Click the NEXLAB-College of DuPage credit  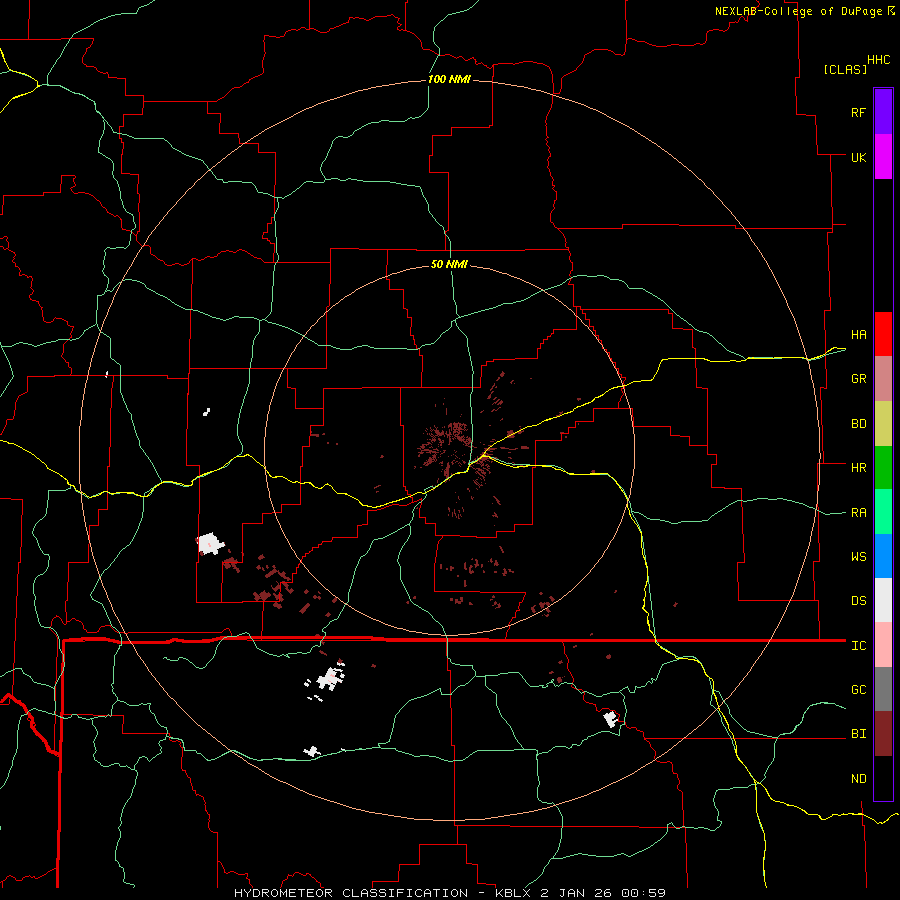pyautogui.click(x=805, y=11)
